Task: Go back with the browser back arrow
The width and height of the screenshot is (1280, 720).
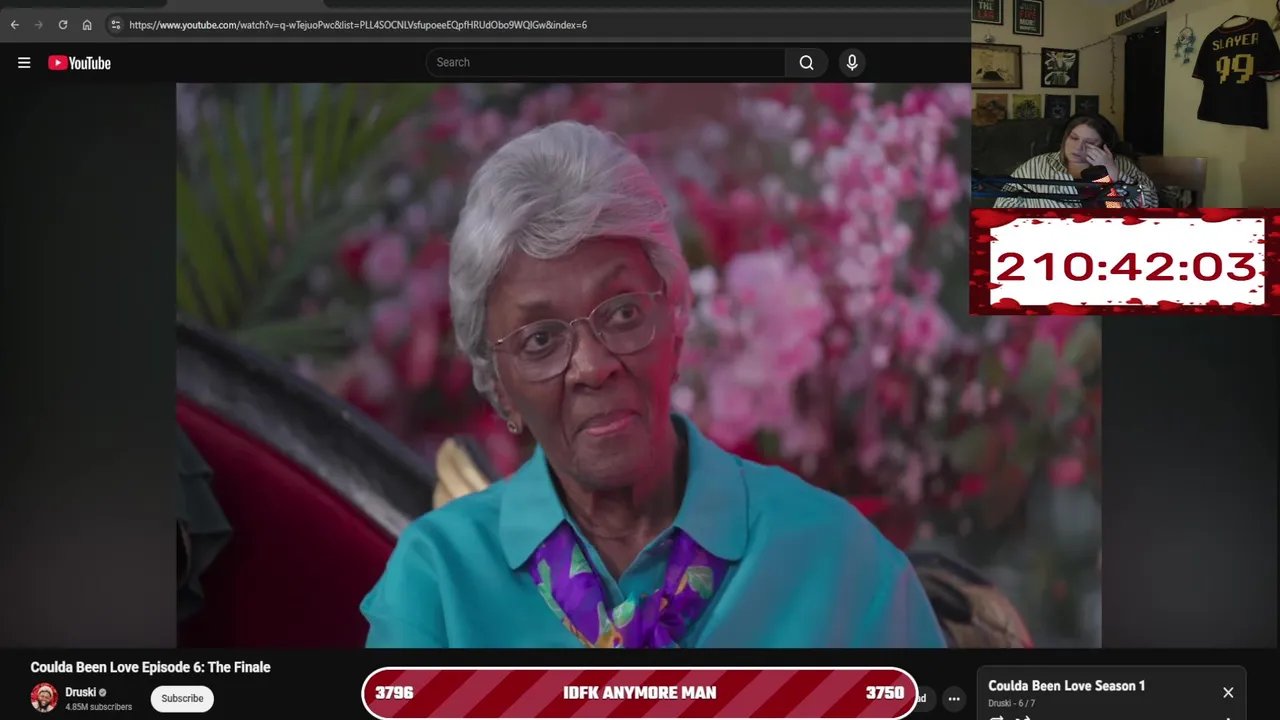Action: [15, 25]
